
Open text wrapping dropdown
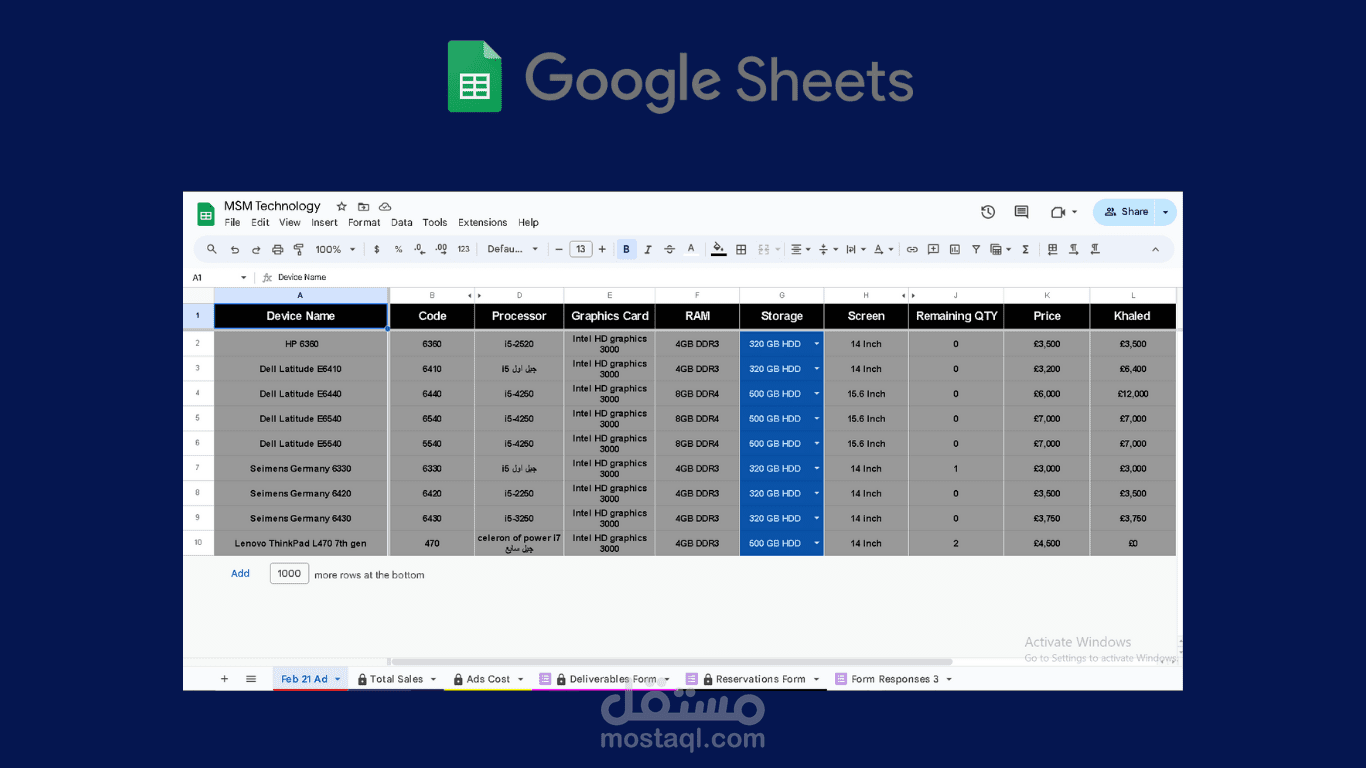855,250
